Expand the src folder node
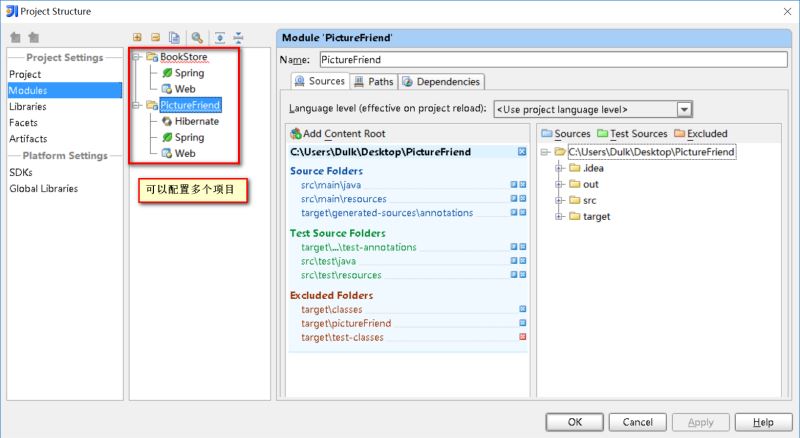Viewport: 800px width, 438px height. [559, 201]
